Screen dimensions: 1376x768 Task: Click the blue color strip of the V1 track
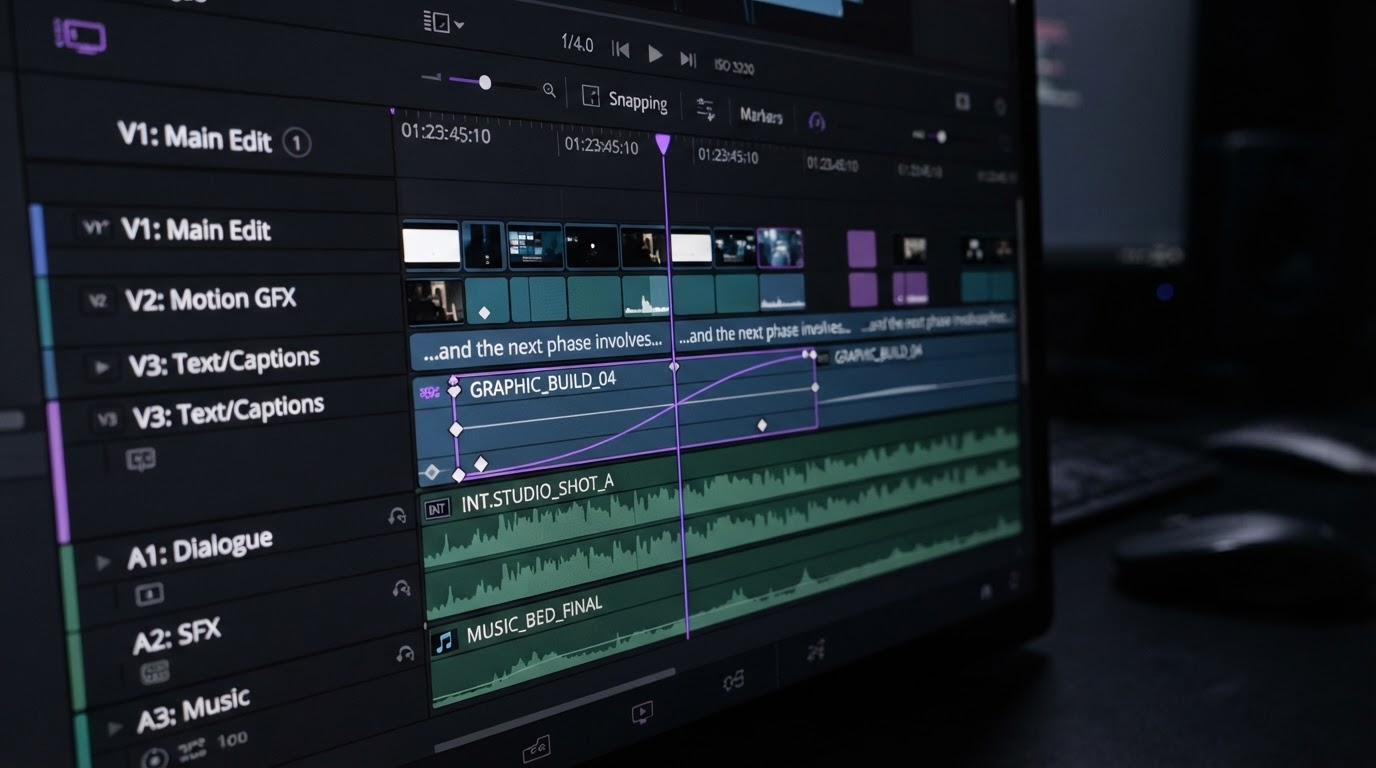tap(39, 240)
